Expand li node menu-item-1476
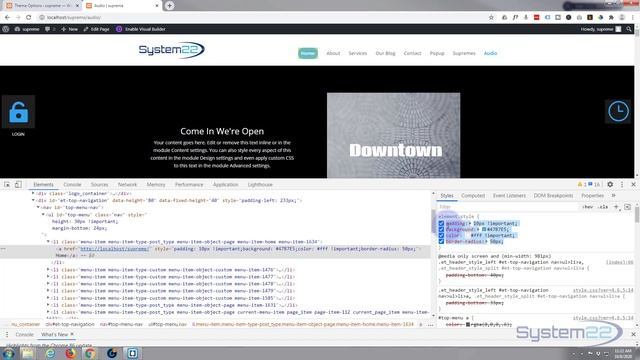The image size is (640, 360). 48,270
